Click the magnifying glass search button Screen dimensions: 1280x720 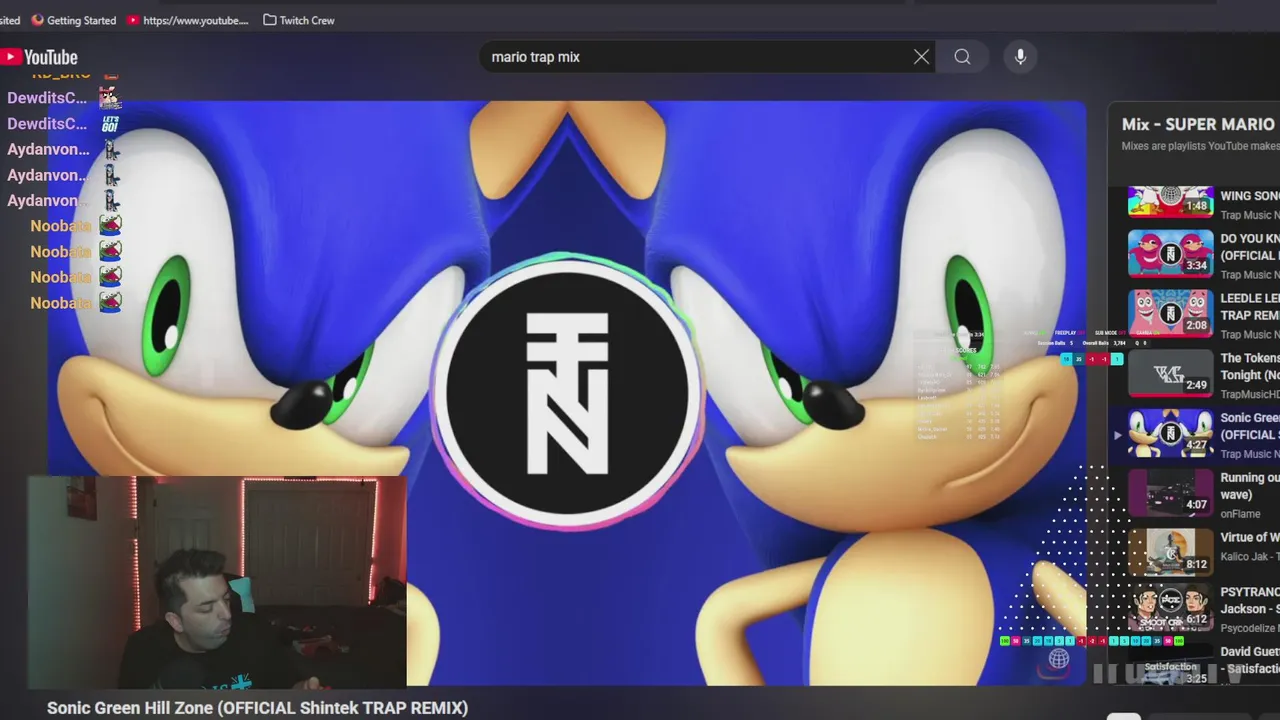pyautogui.click(x=962, y=57)
